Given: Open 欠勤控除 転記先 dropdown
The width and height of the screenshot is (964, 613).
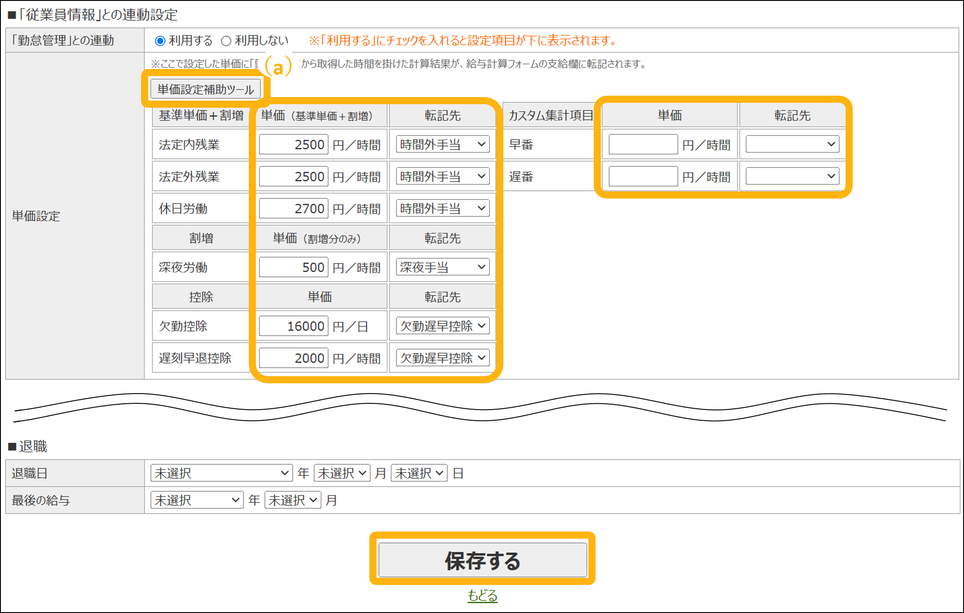Looking at the screenshot, I should [442, 326].
